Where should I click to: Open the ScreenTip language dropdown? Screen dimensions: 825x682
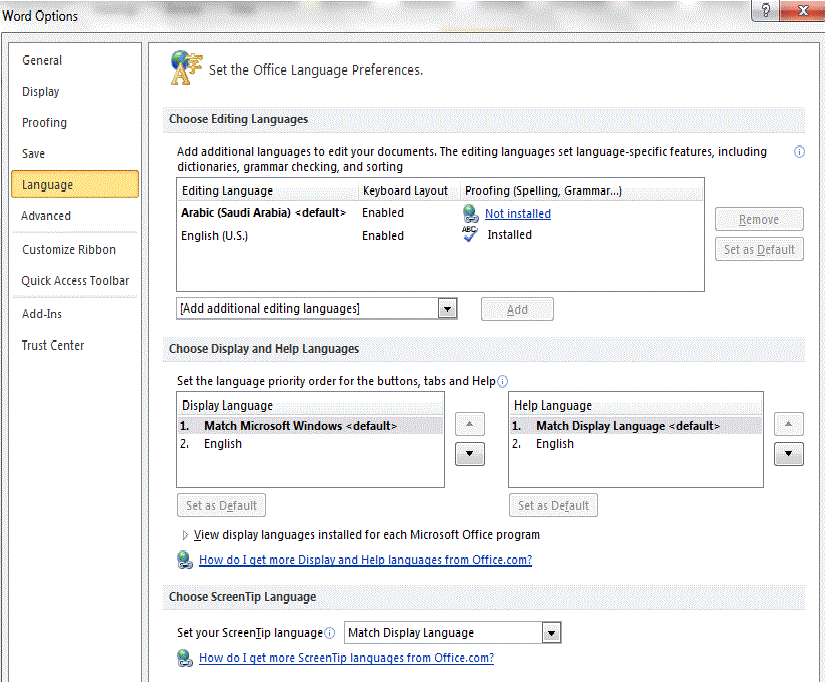pyautogui.click(x=551, y=633)
